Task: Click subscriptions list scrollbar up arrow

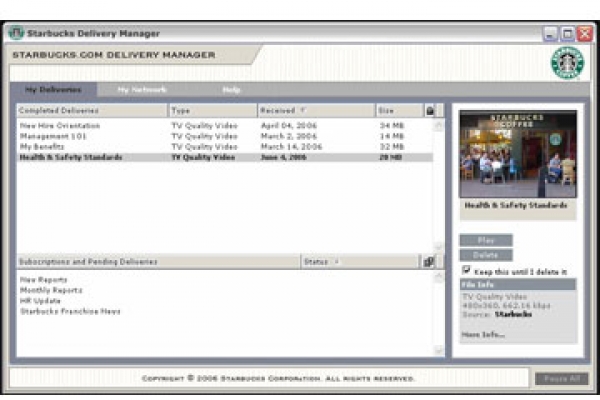Action: [439, 276]
